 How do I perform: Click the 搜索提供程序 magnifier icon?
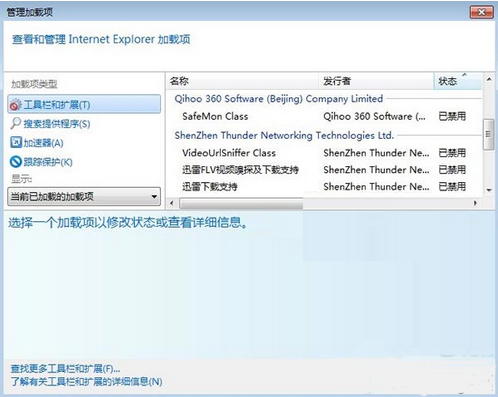click(x=16, y=124)
